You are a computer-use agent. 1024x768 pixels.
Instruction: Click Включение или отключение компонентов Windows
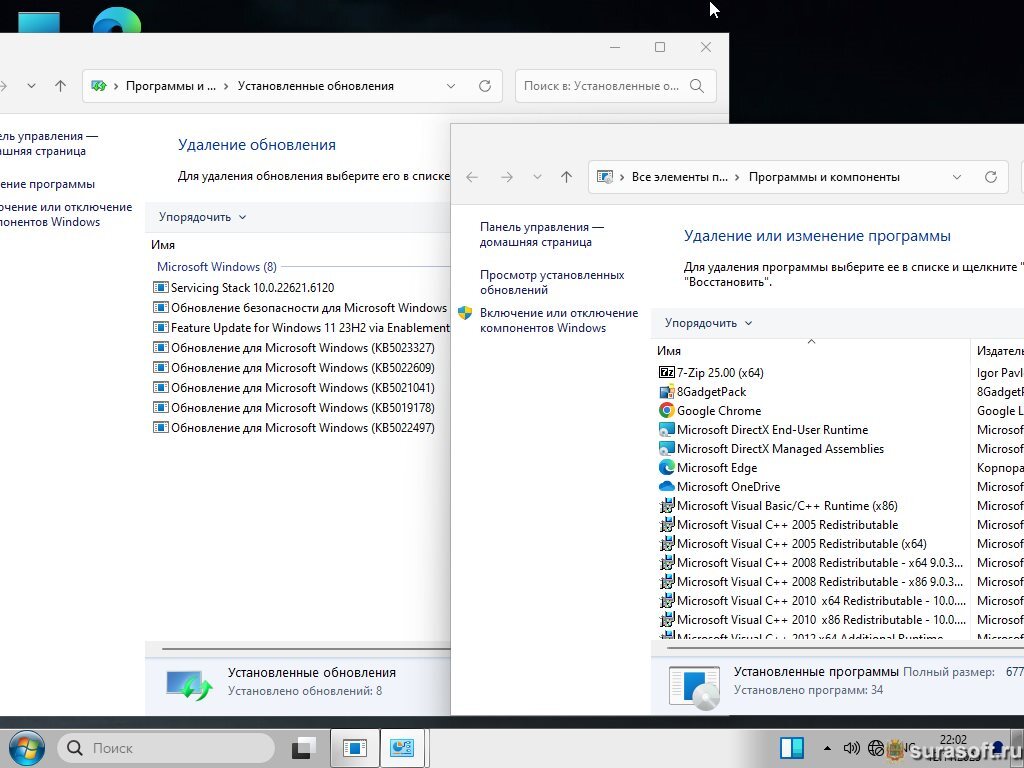(x=558, y=320)
